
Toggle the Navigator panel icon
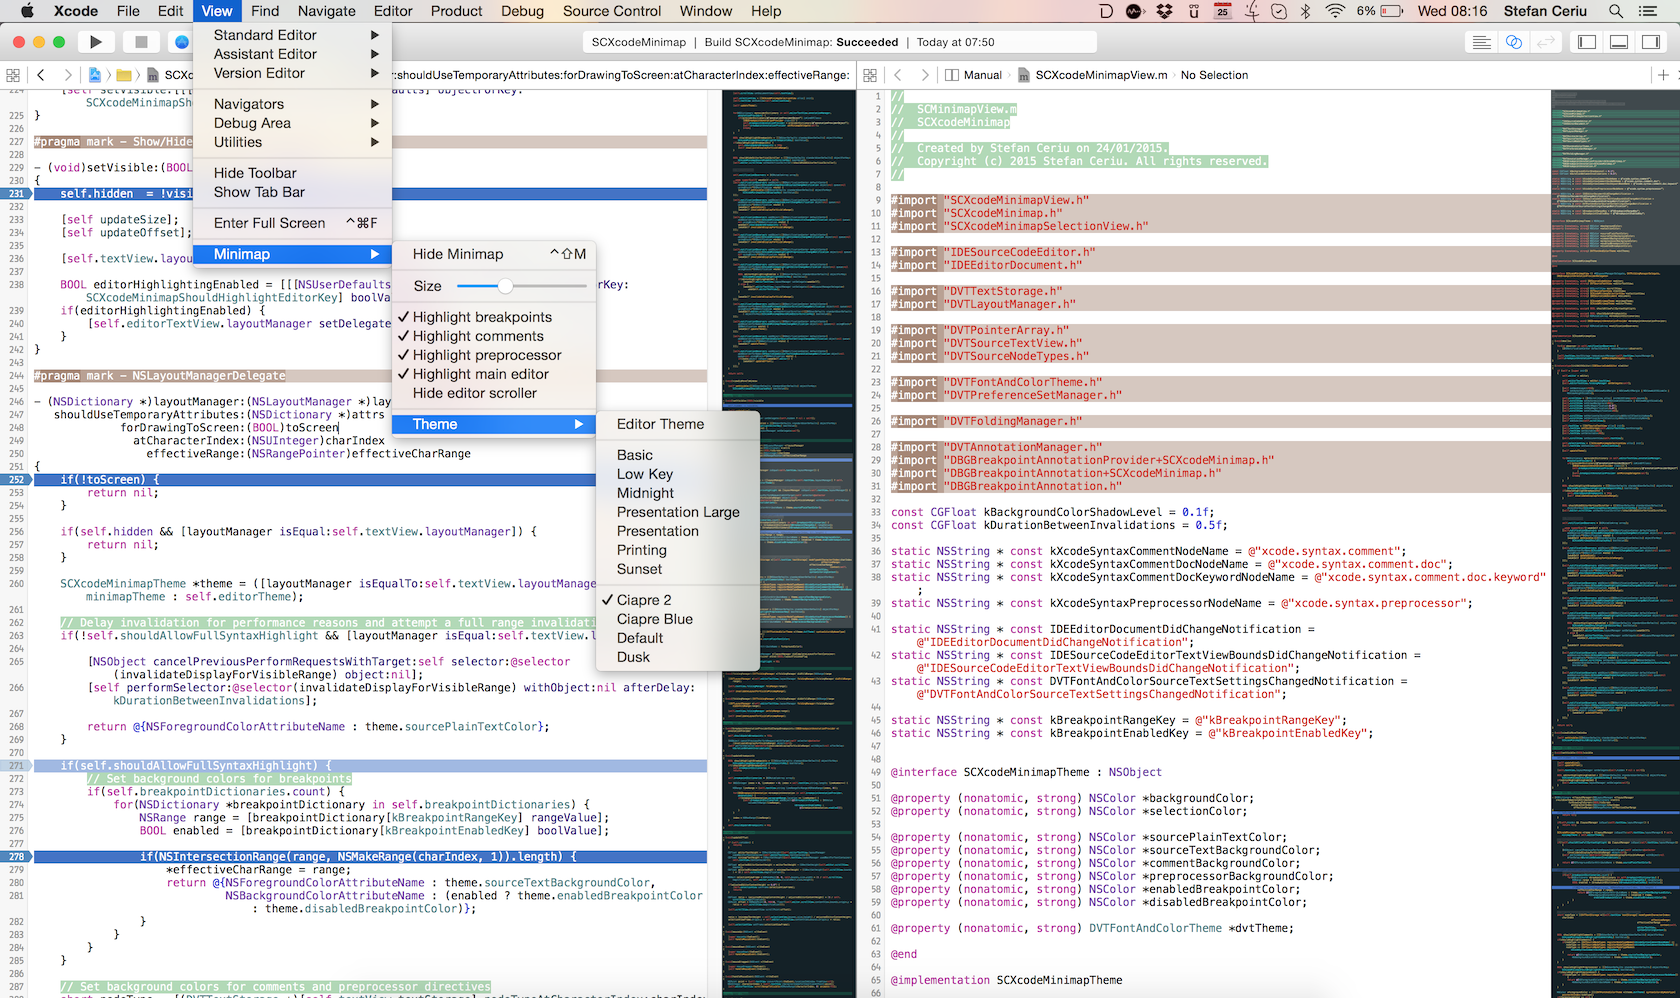(1587, 42)
